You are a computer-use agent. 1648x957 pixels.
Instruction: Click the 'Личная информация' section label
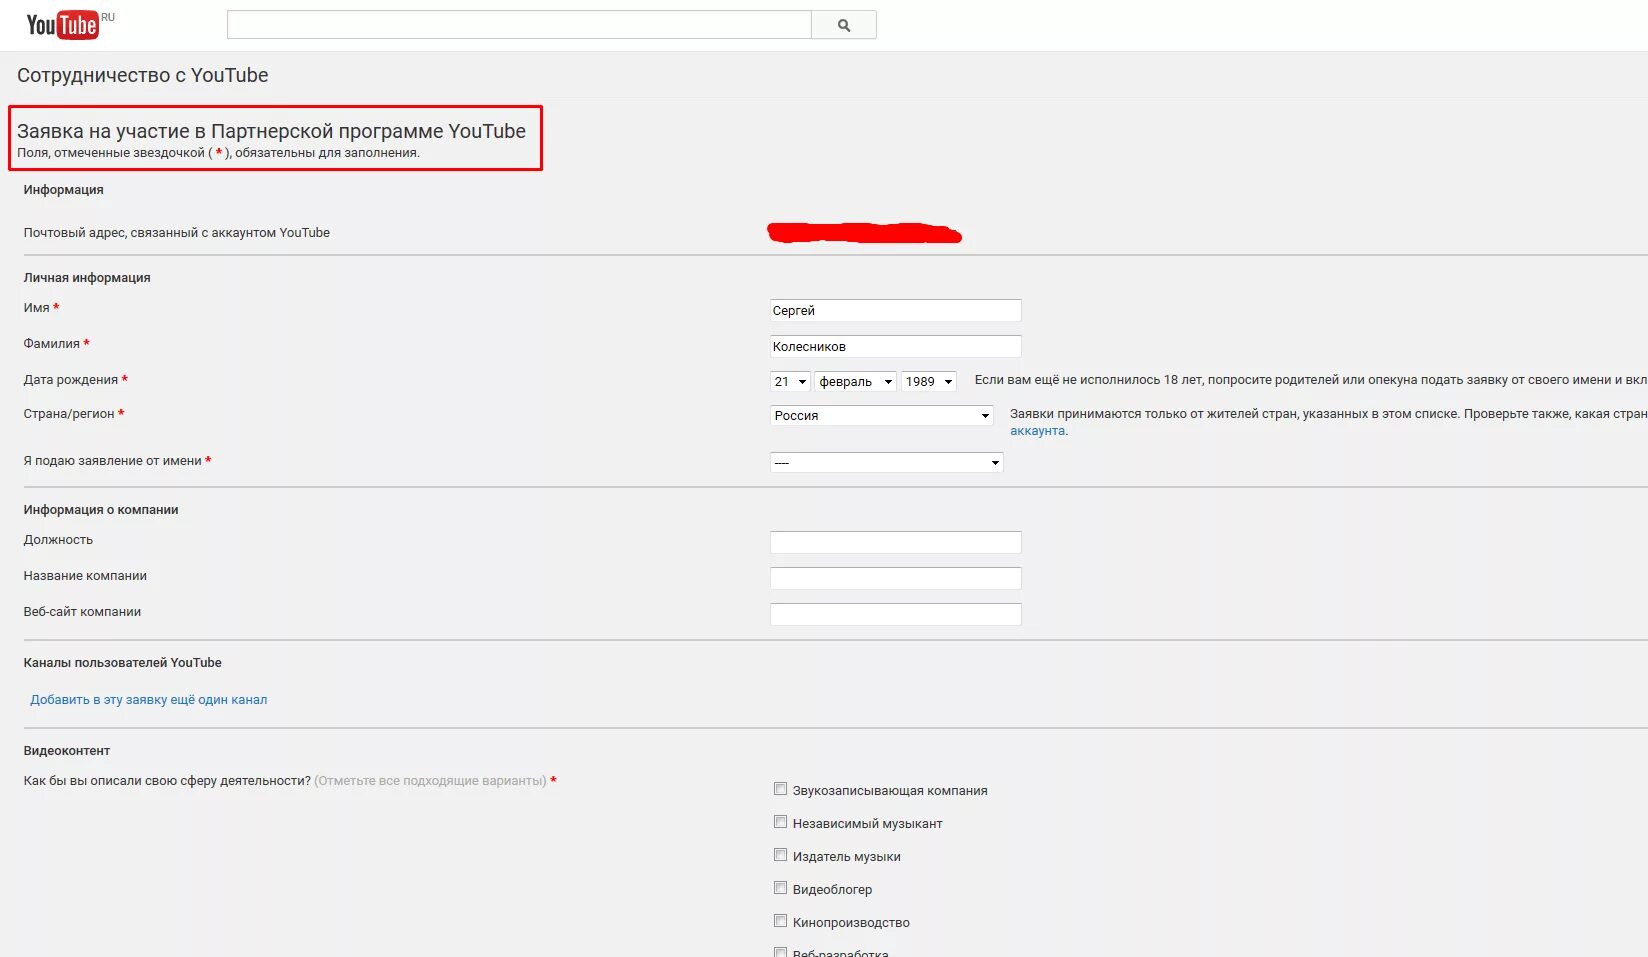[87, 278]
